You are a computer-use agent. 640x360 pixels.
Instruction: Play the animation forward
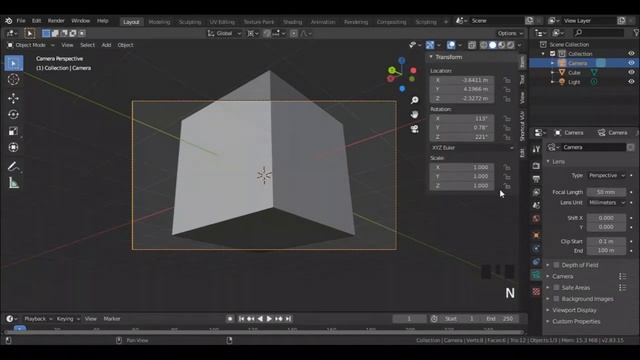[x=269, y=319]
